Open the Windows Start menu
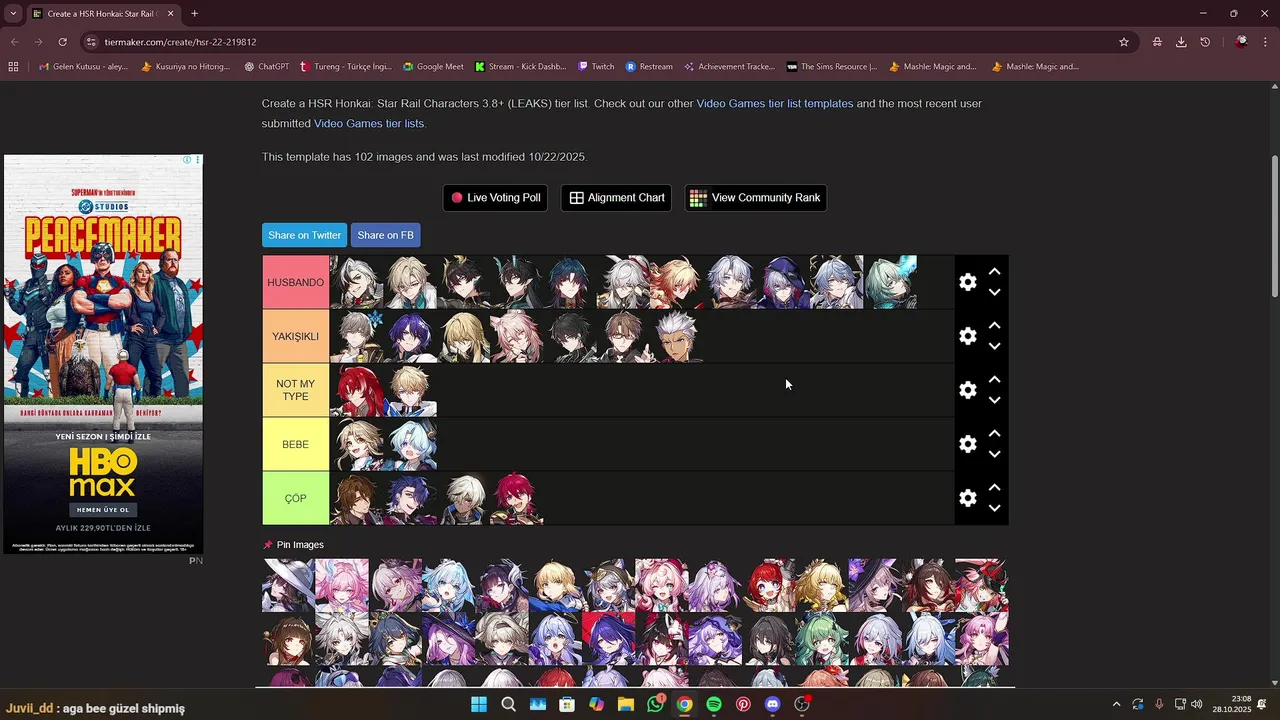Viewport: 1280px width, 720px height. (479, 704)
